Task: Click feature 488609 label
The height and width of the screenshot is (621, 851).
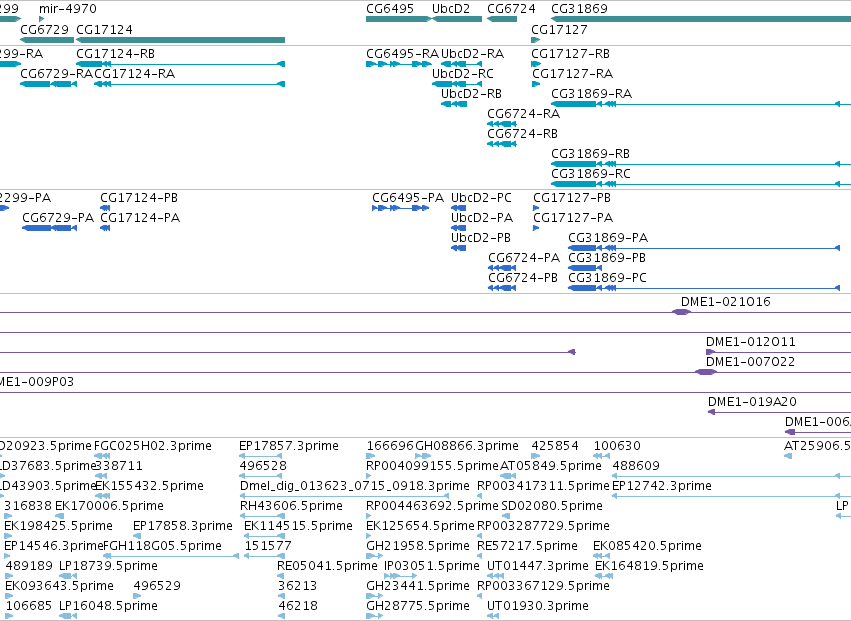Action: (636, 466)
